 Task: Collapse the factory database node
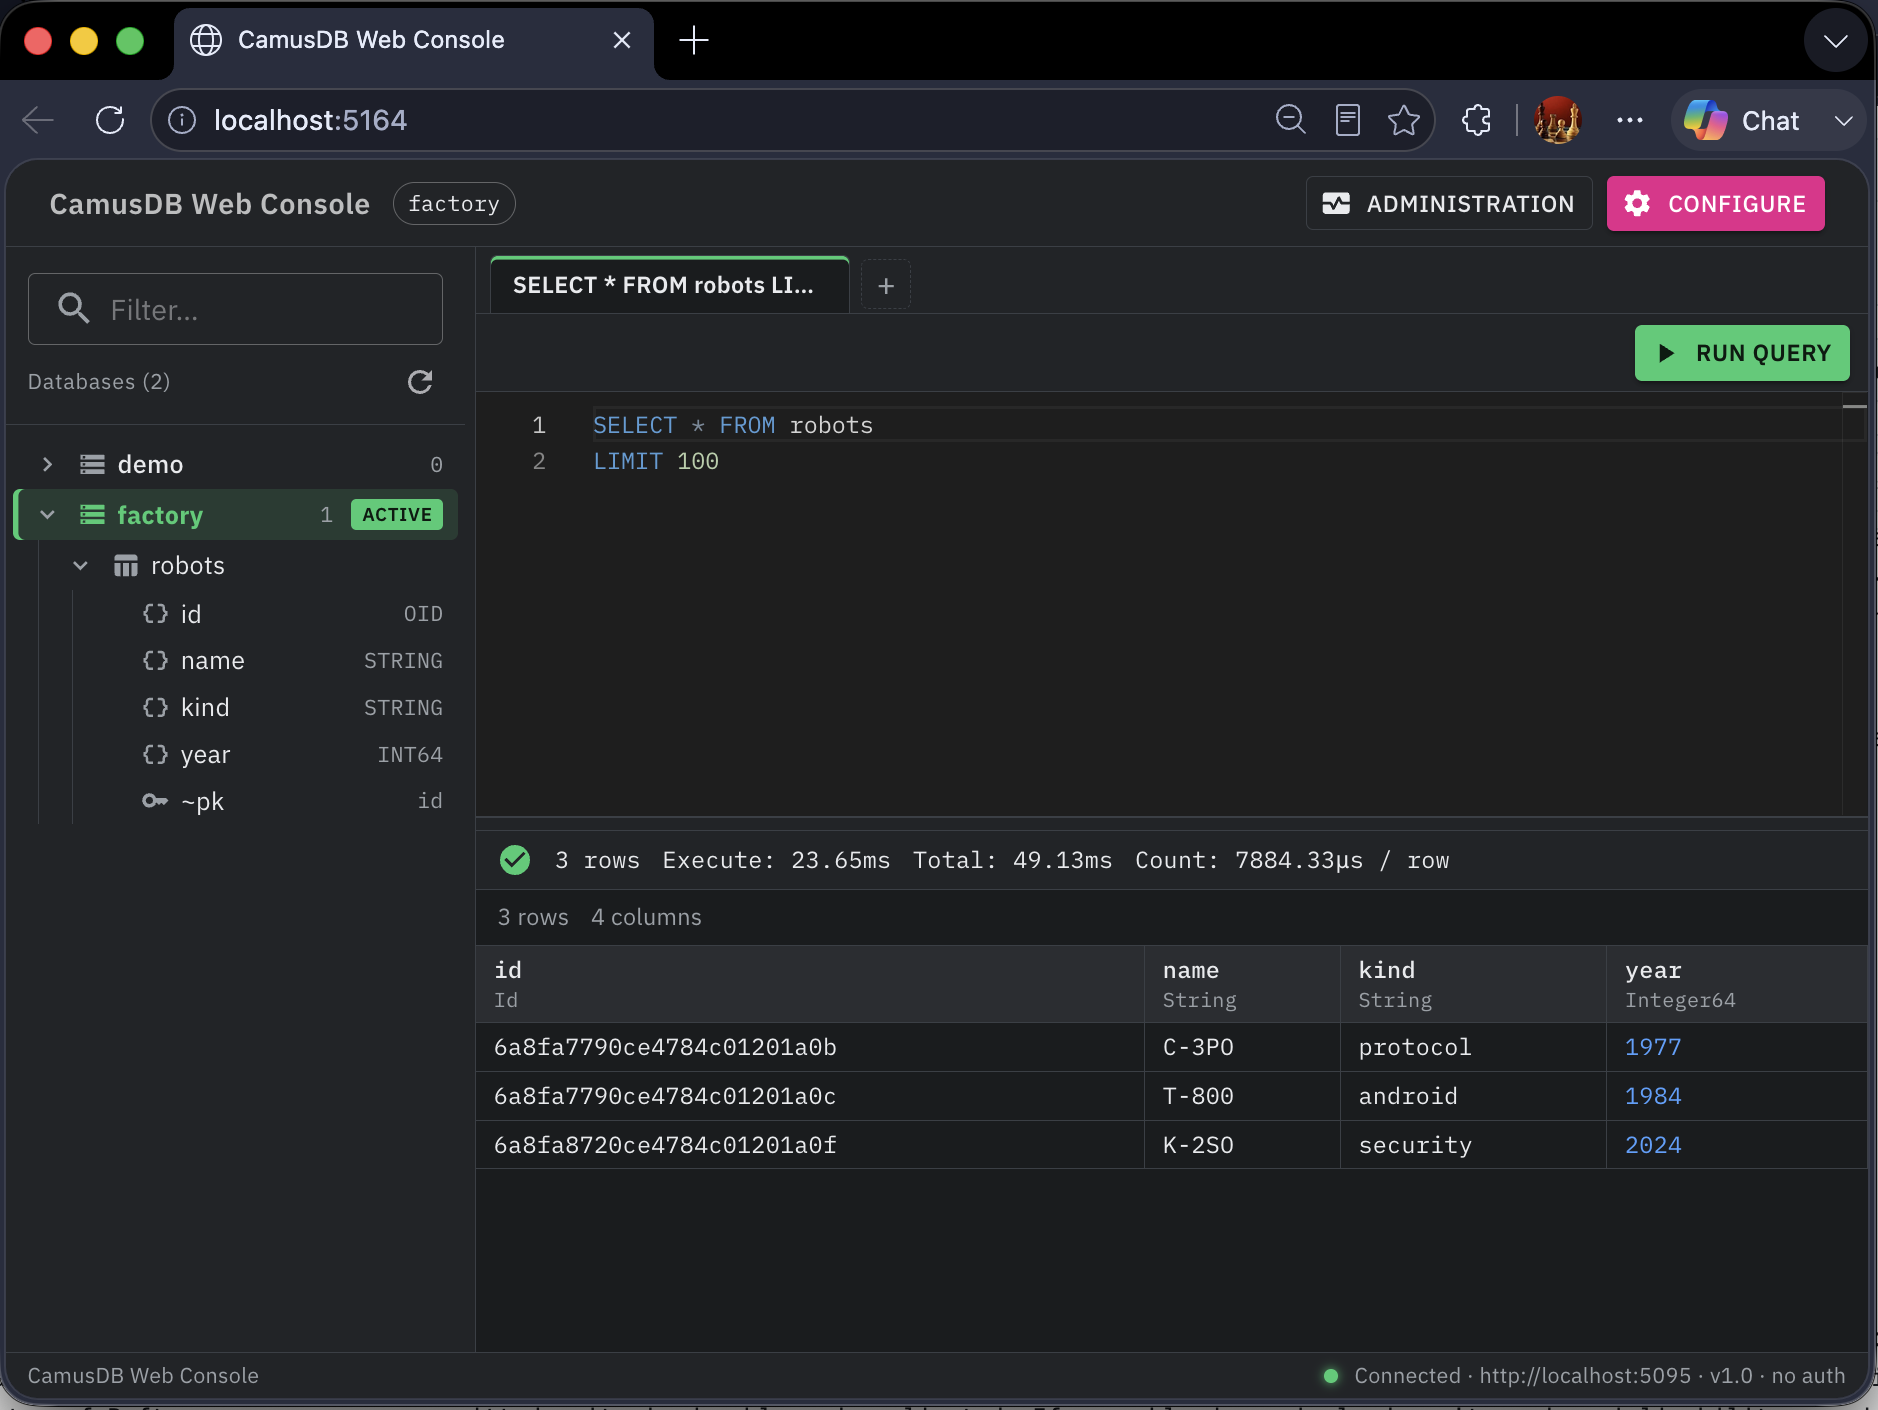click(x=47, y=515)
